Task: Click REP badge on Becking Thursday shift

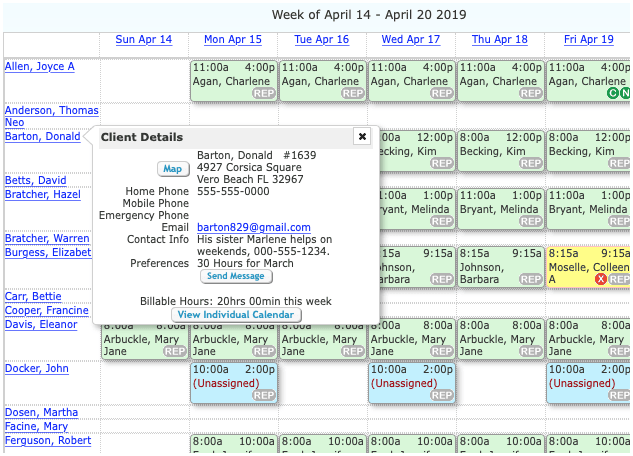Action: (530, 163)
